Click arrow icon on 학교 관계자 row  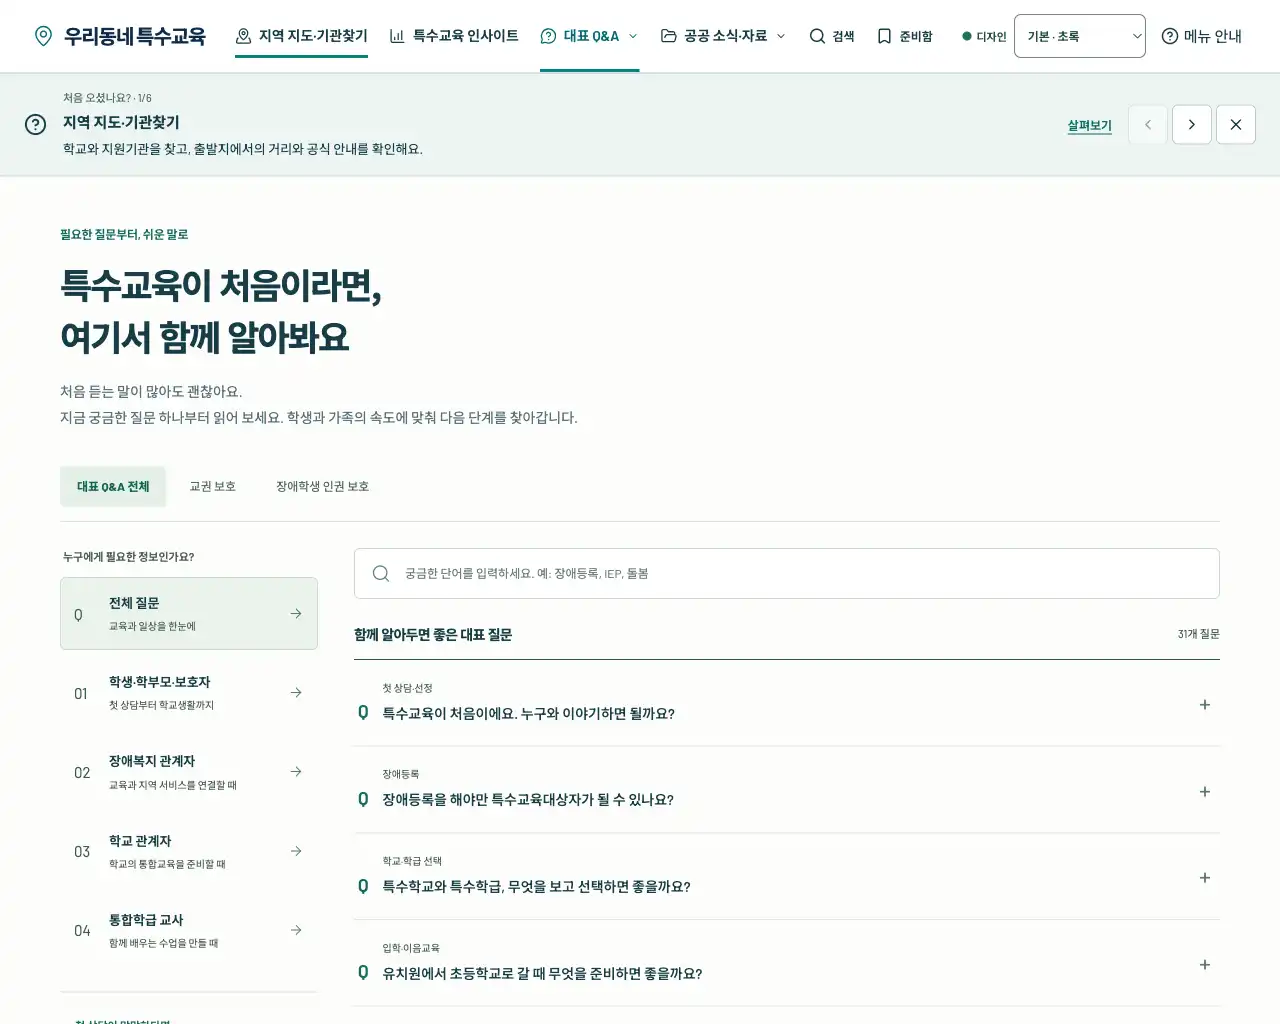pyautogui.click(x=296, y=852)
